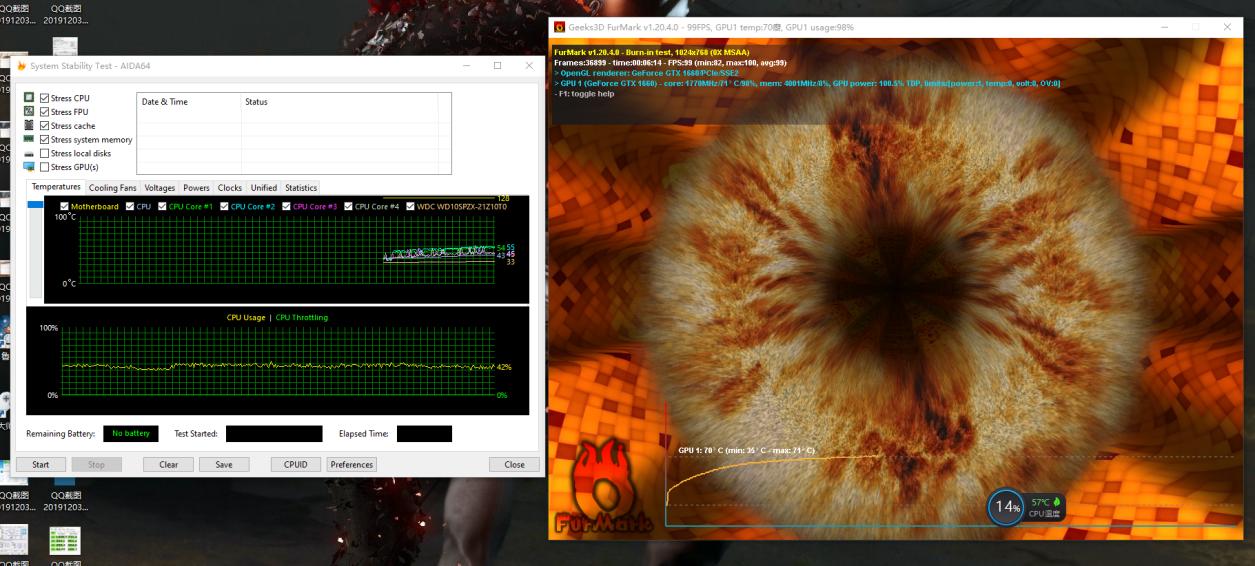Click the CPU chip icon beside Stress CPU
The width and height of the screenshot is (1255, 566).
click(x=29, y=98)
